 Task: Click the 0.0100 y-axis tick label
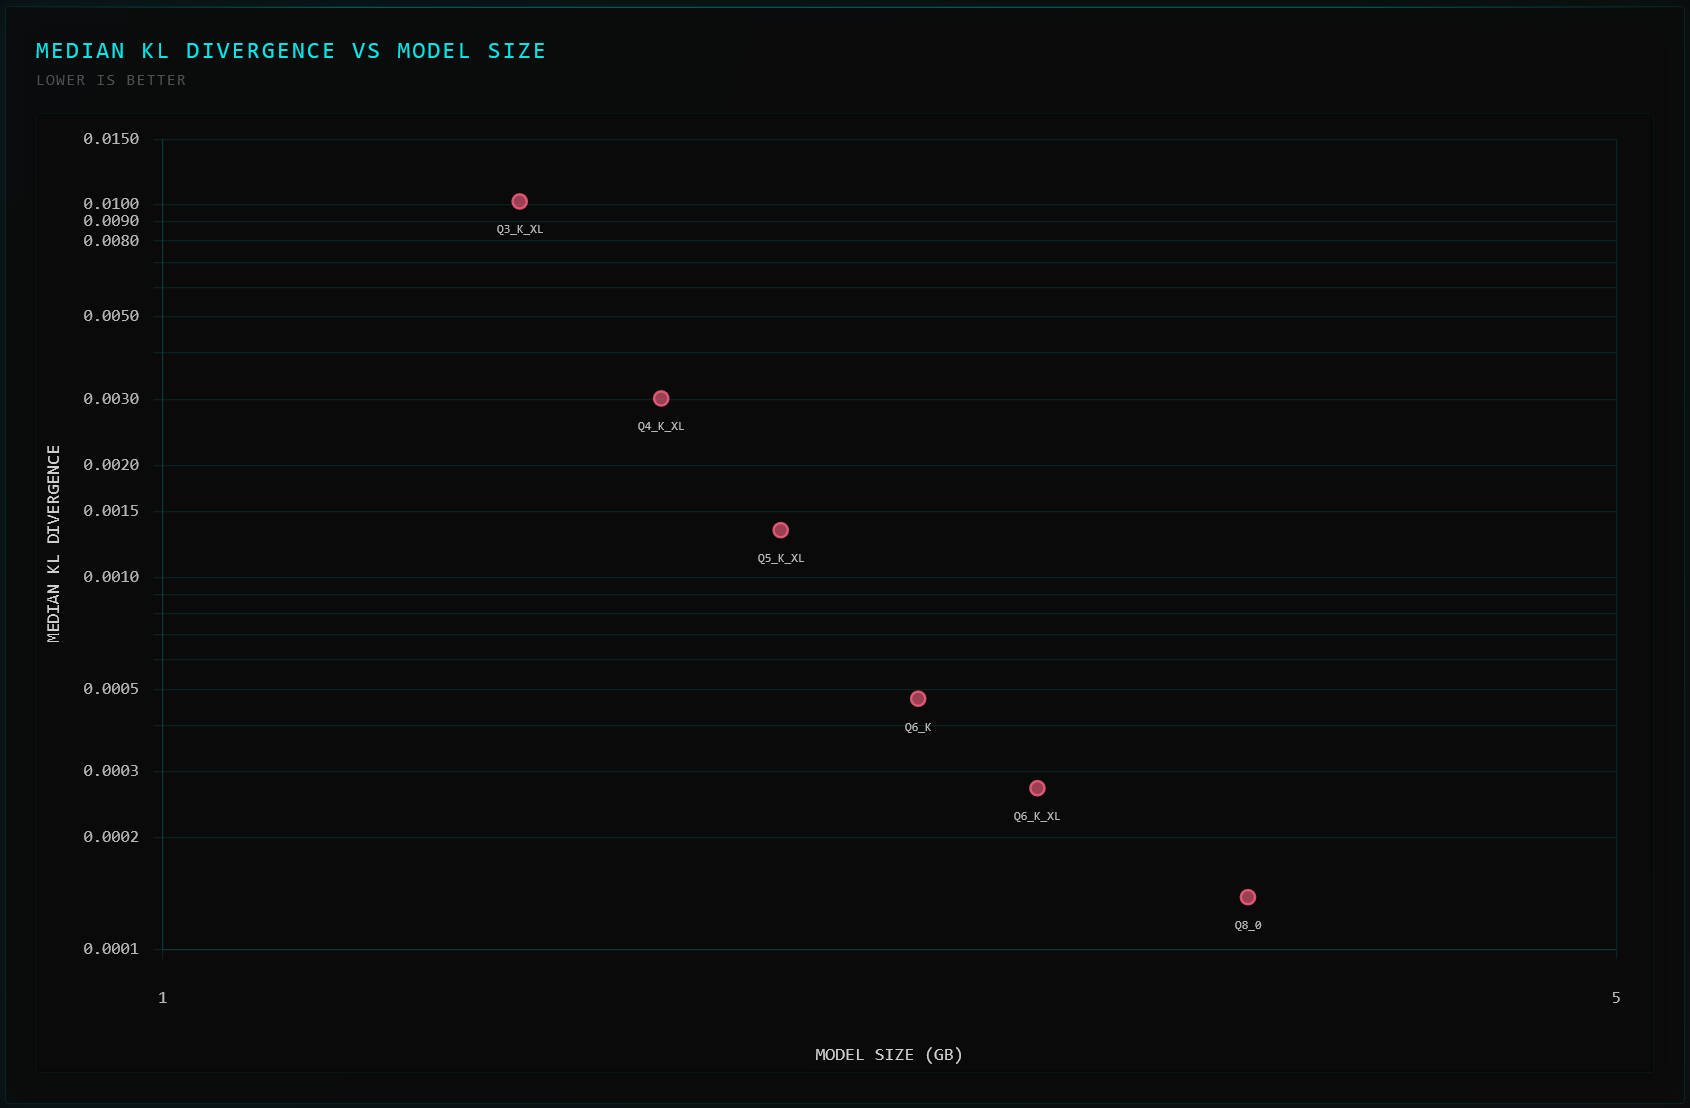coord(111,204)
